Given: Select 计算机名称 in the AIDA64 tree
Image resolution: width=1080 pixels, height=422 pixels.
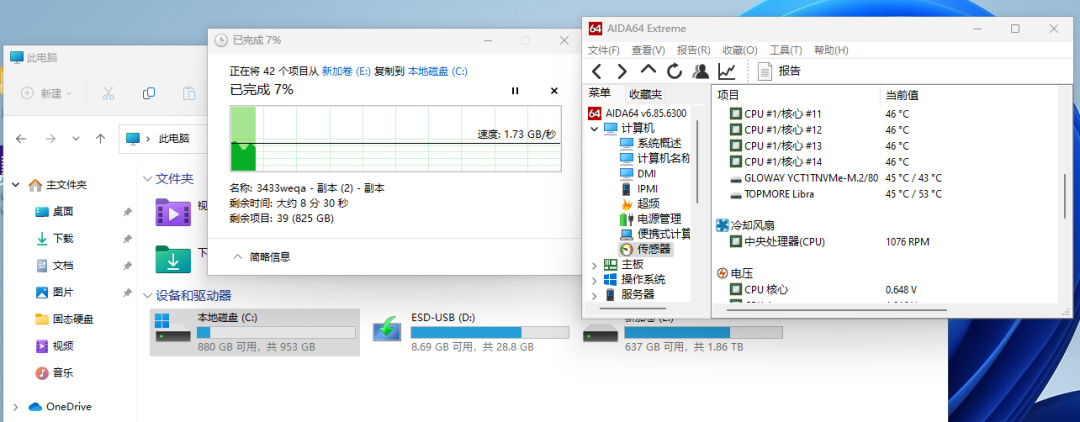Looking at the screenshot, I should click(x=654, y=158).
